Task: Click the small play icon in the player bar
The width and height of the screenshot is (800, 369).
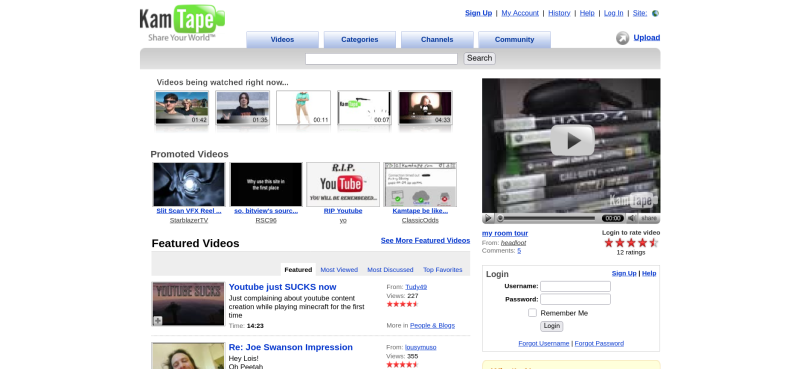Action: (x=488, y=218)
